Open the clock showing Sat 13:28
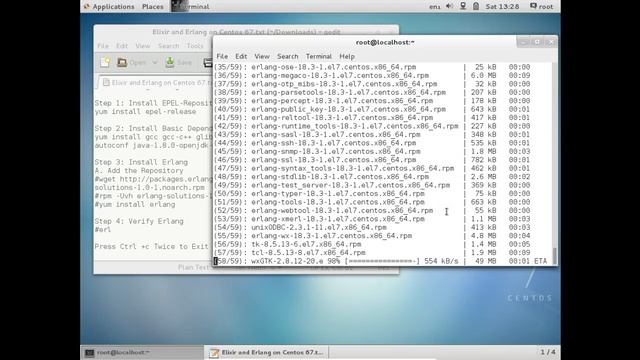The height and width of the screenshot is (360, 640). pyautogui.click(x=502, y=7)
